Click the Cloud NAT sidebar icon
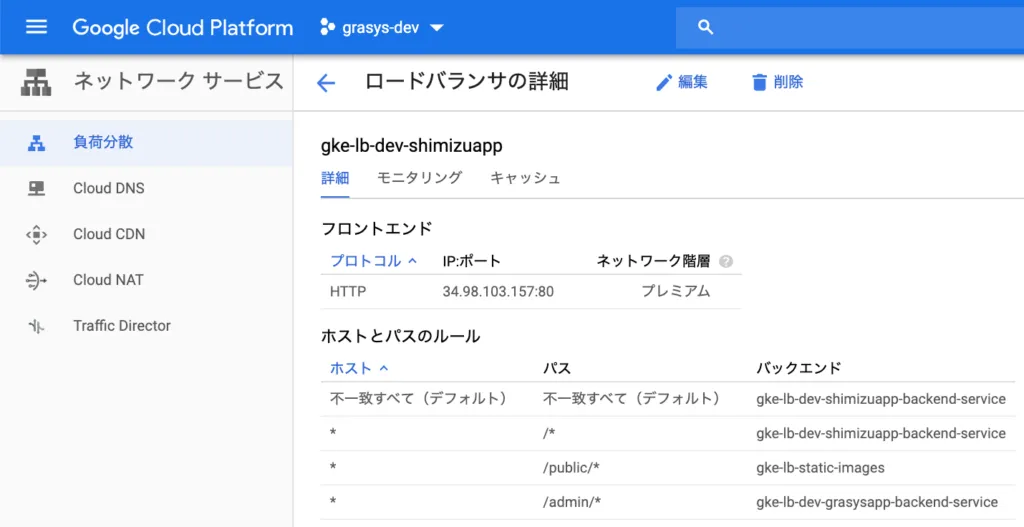This screenshot has width=1024, height=527. [37, 280]
